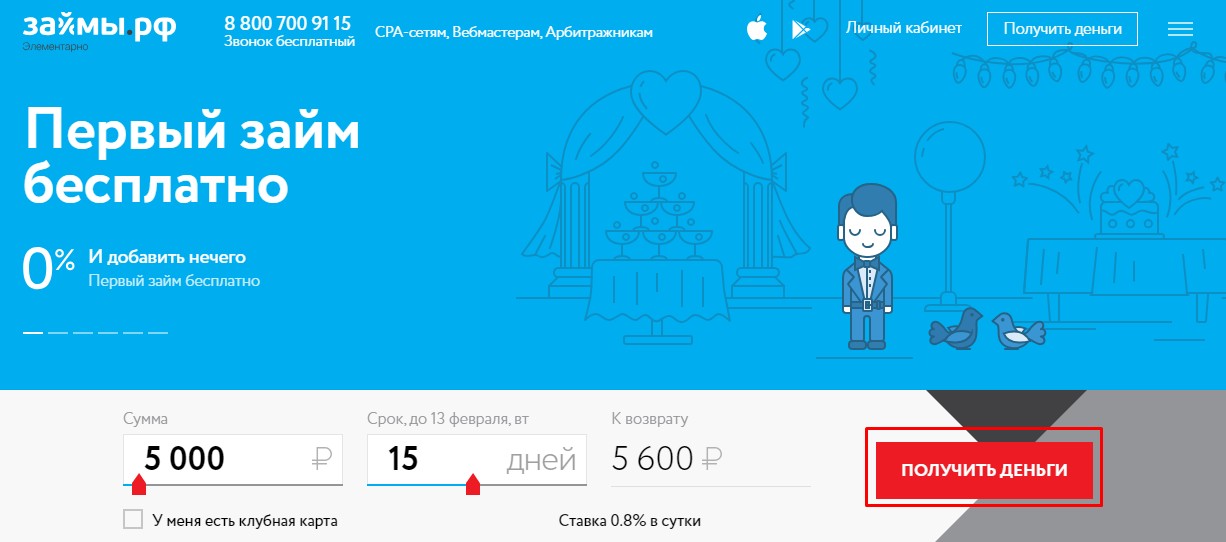Select the second banner slide indicator

(x=58, y=332)
